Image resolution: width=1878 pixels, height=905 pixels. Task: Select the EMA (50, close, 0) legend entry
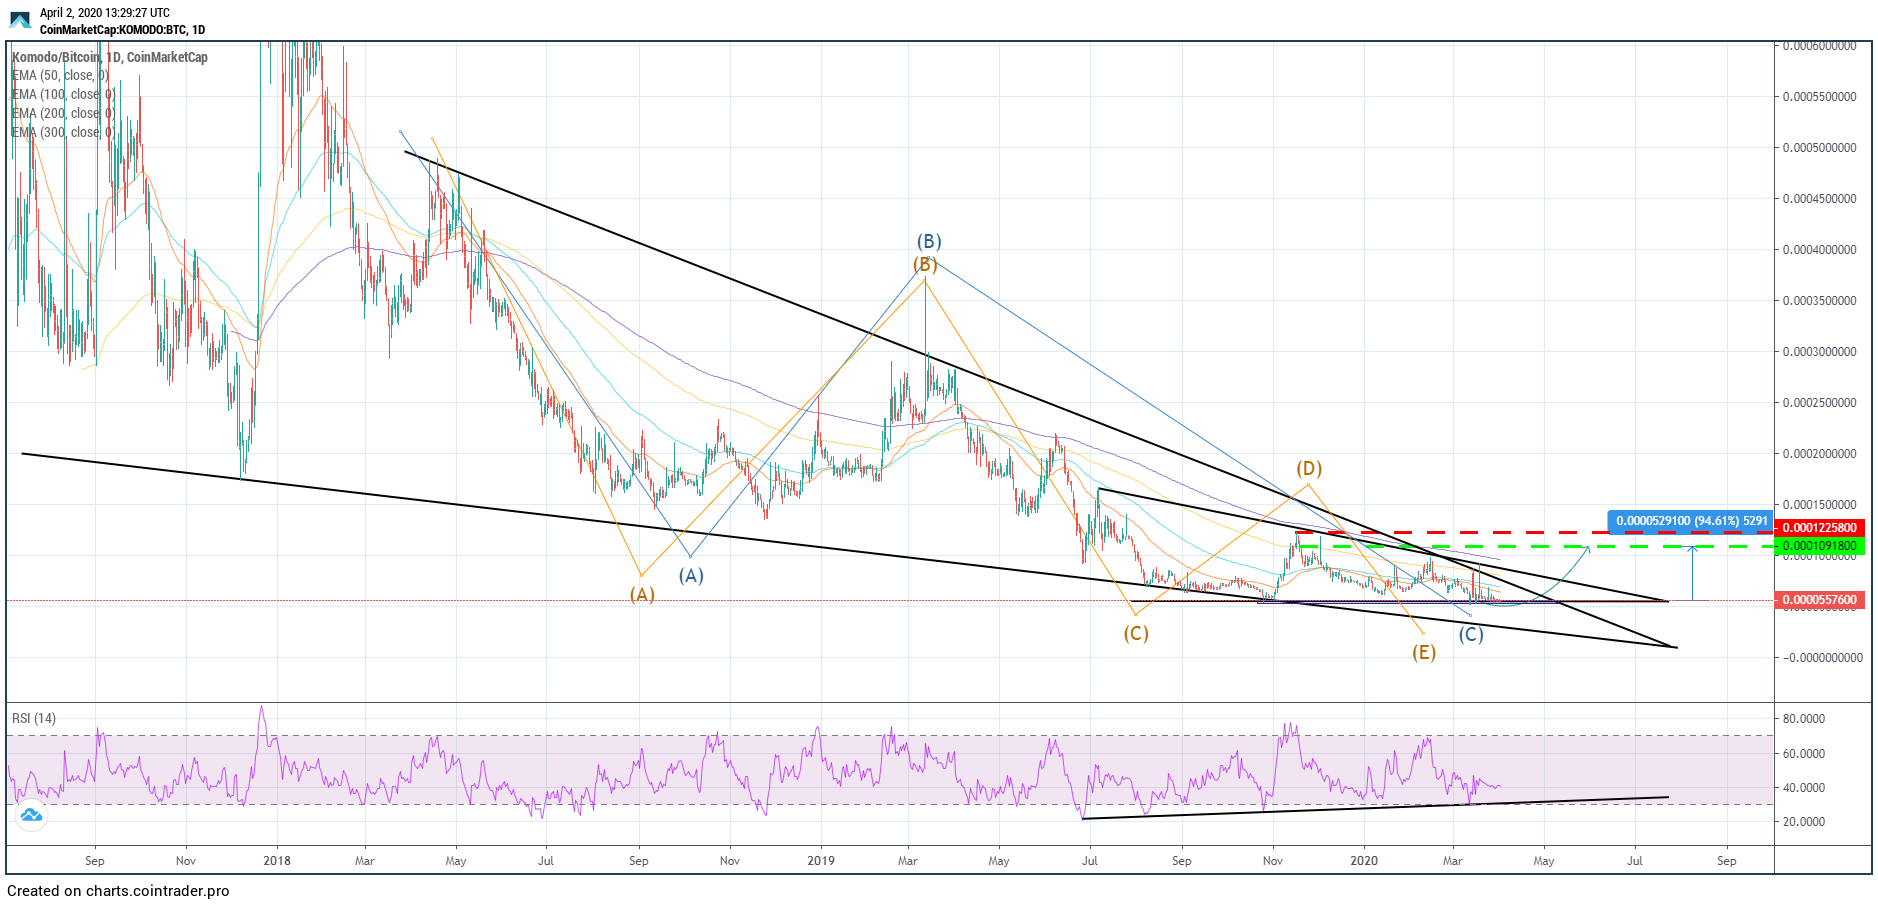pyautogui.click(x=60, y=76)
